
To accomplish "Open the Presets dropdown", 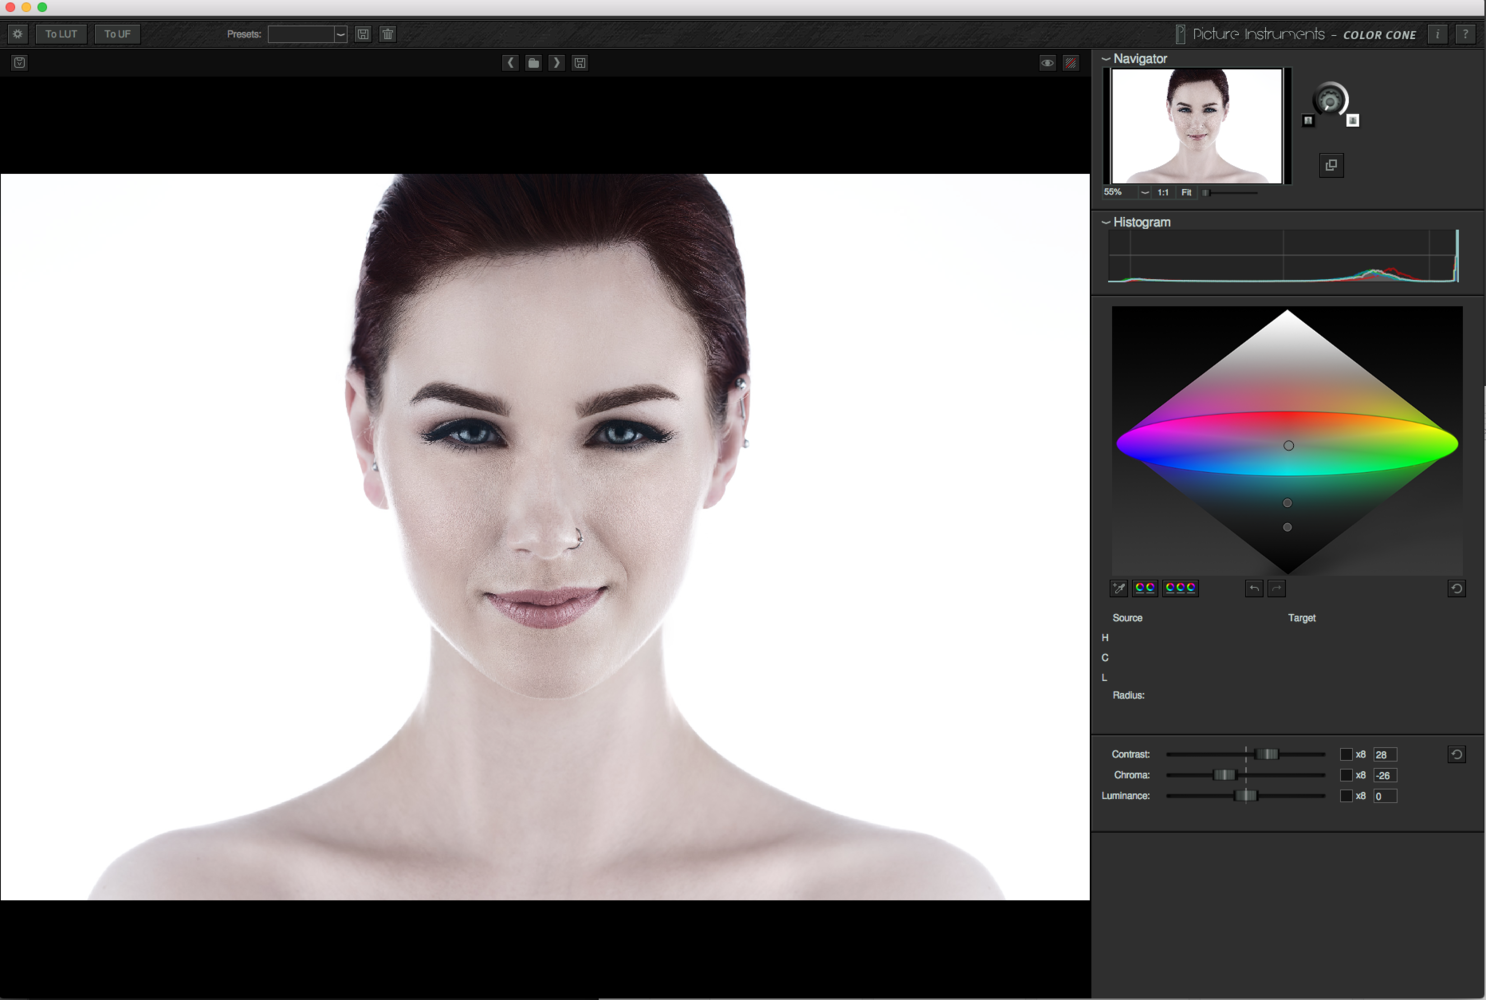I will click(340, 34).
